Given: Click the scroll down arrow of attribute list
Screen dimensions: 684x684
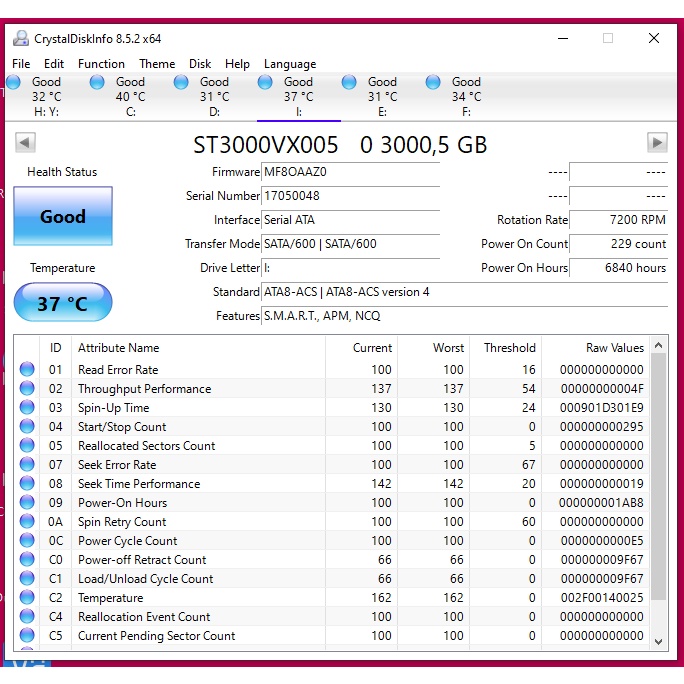Looking at the screenshot, I should click(658, 642).
